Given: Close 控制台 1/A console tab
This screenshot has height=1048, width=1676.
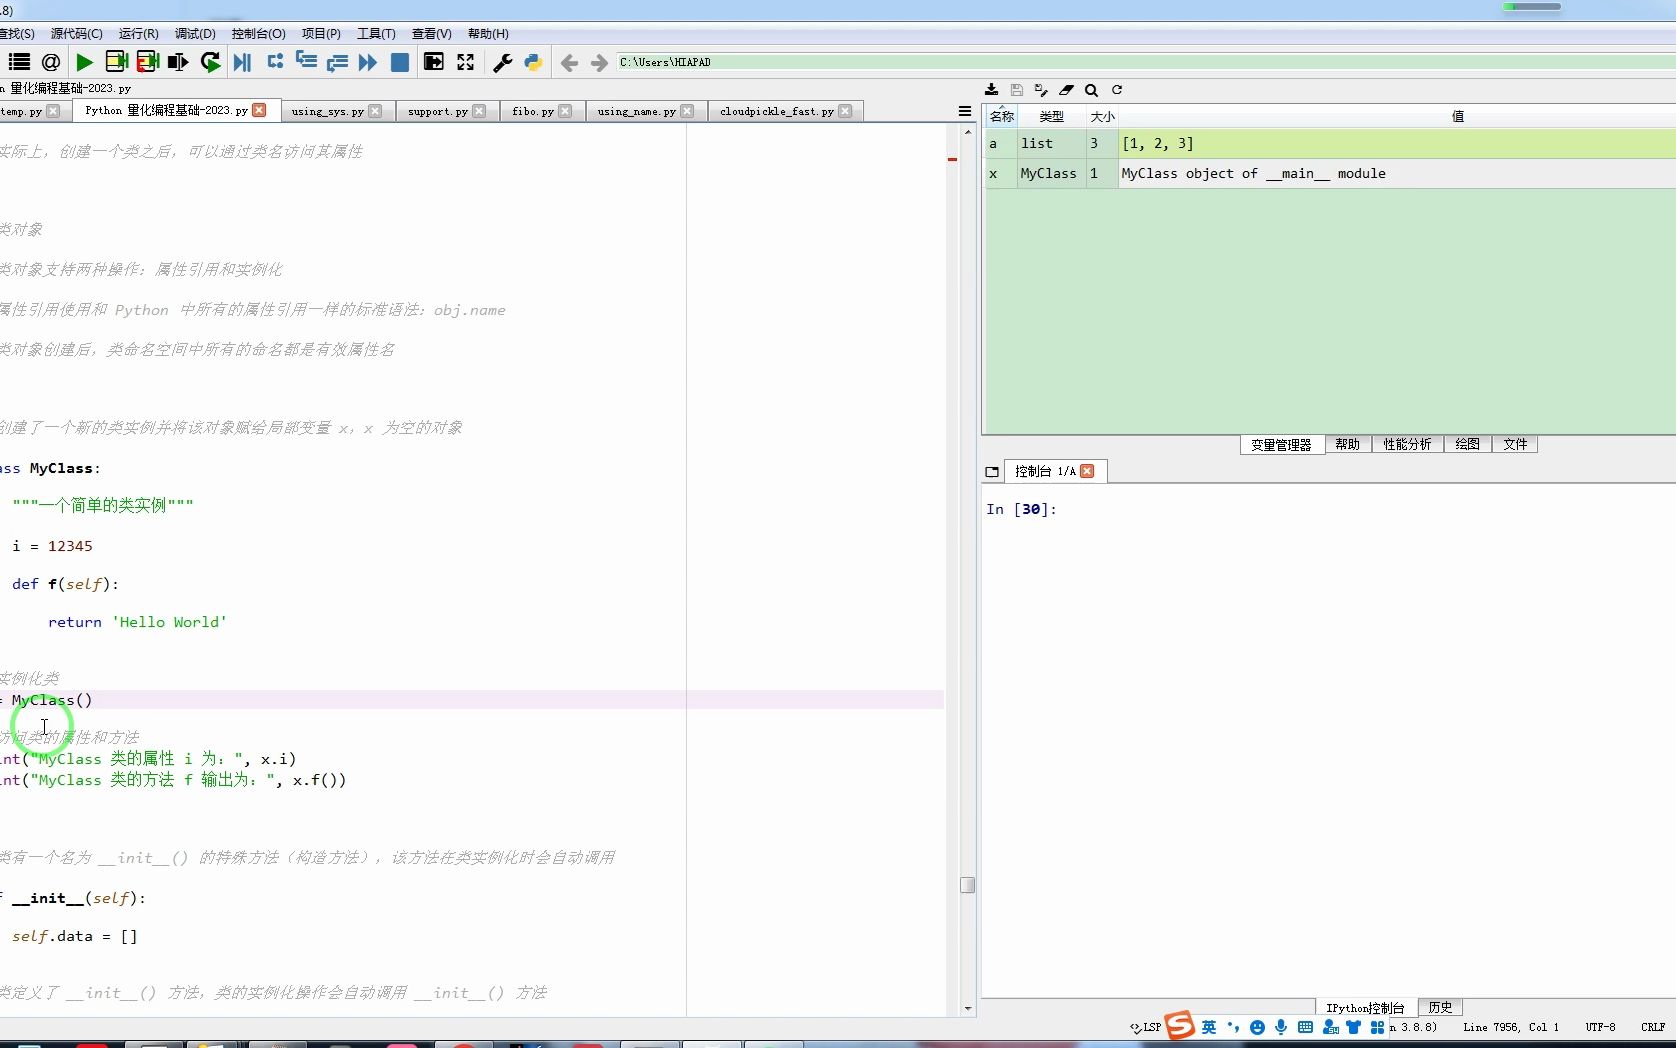Looking at the screenshot, I should tap(1087, 471).
